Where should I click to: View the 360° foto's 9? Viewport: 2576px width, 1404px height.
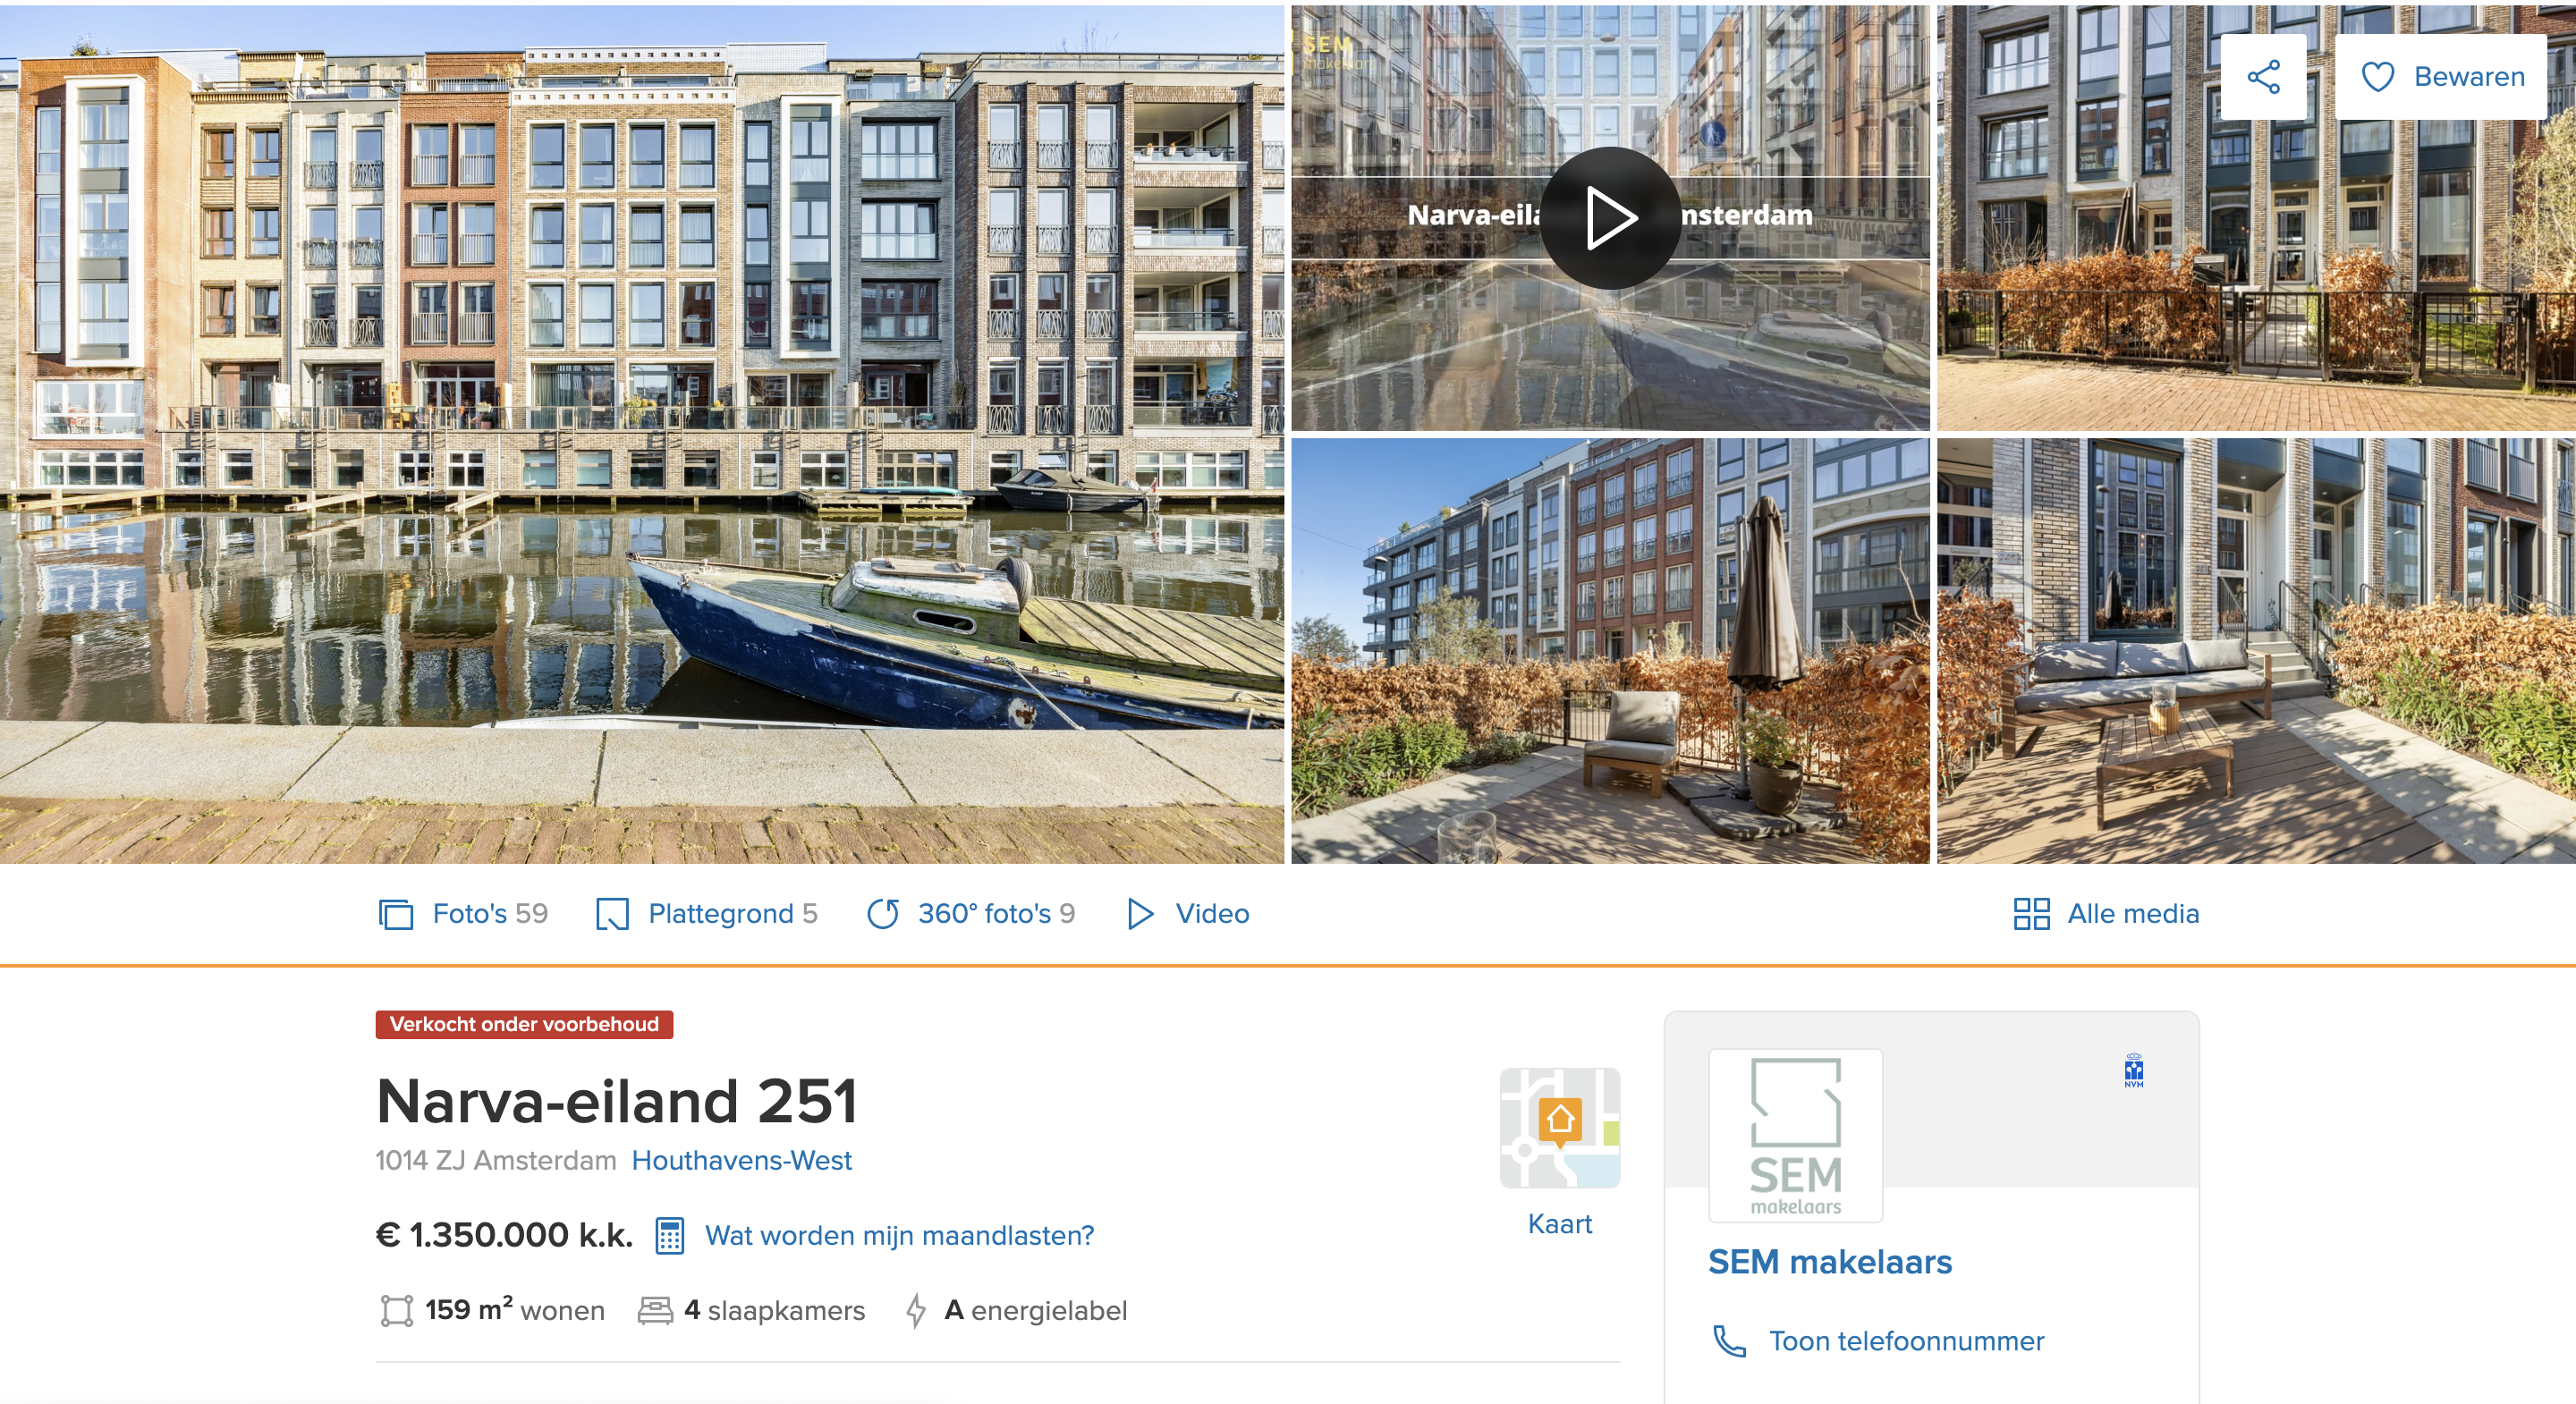click(x=970, y=913)
